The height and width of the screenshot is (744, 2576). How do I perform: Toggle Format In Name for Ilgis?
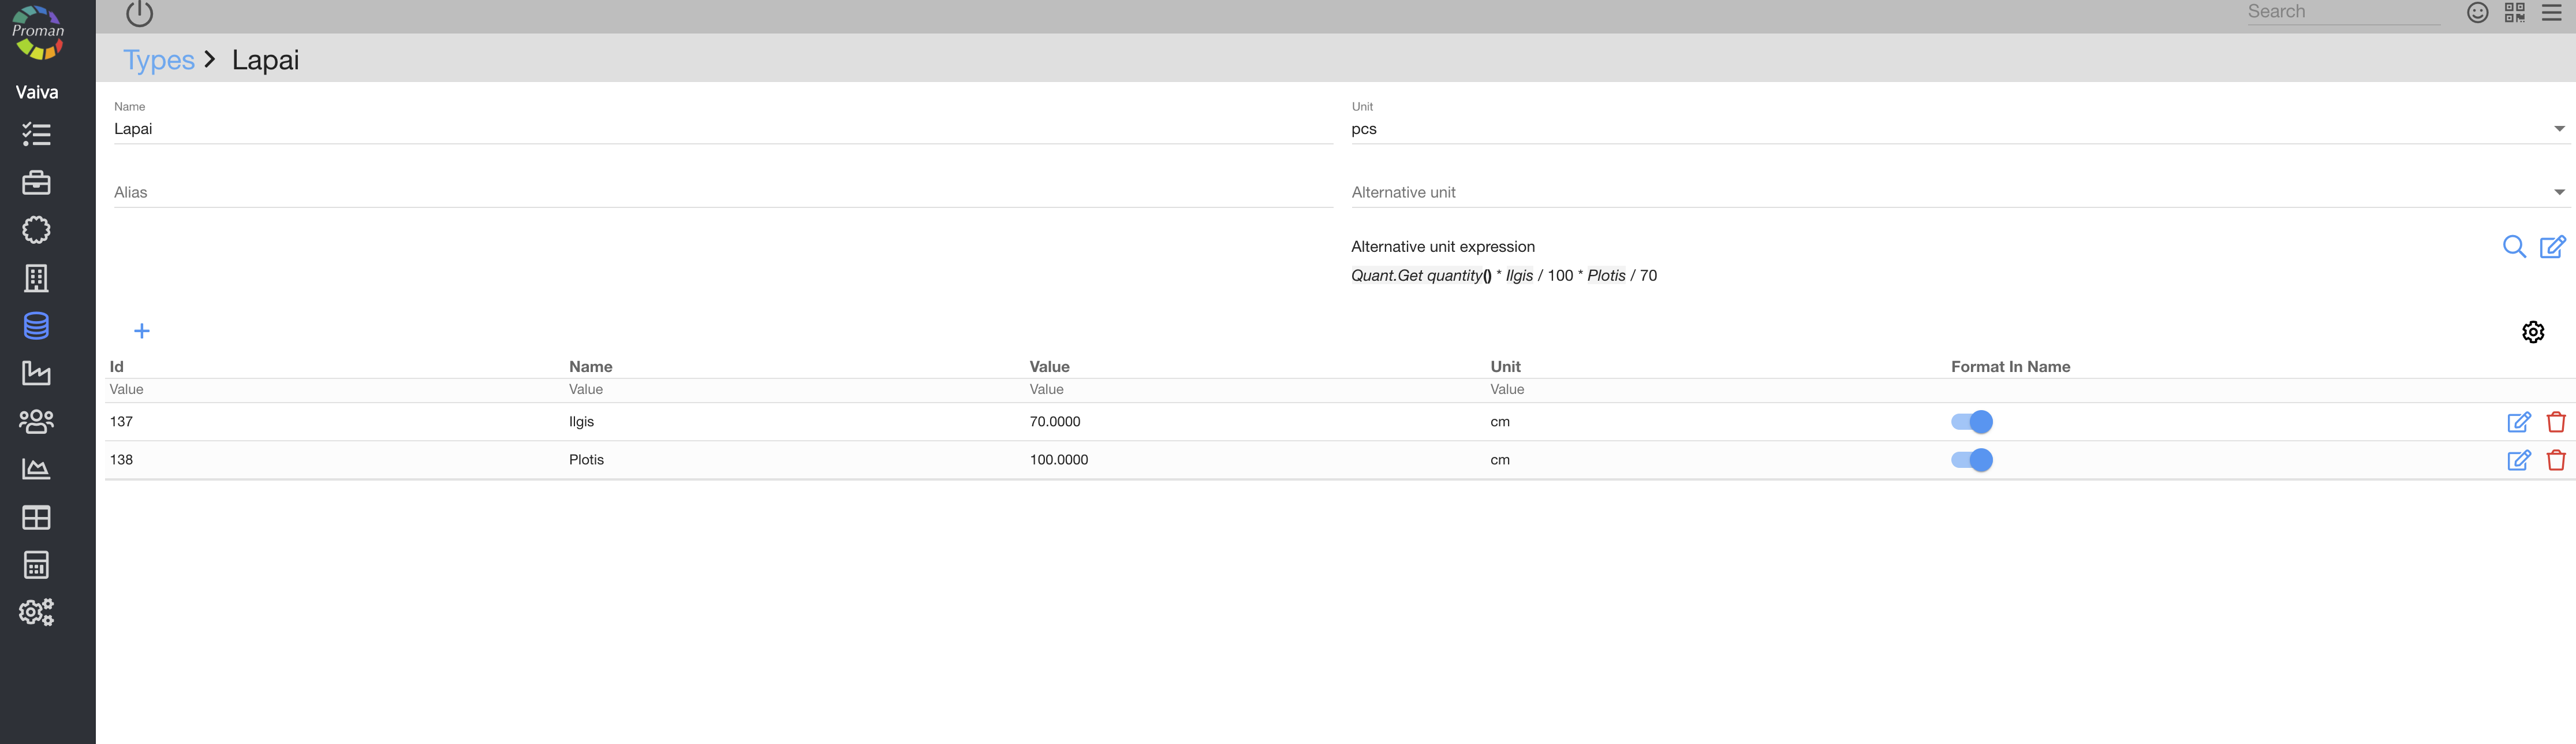click(x=1971, y=422)
